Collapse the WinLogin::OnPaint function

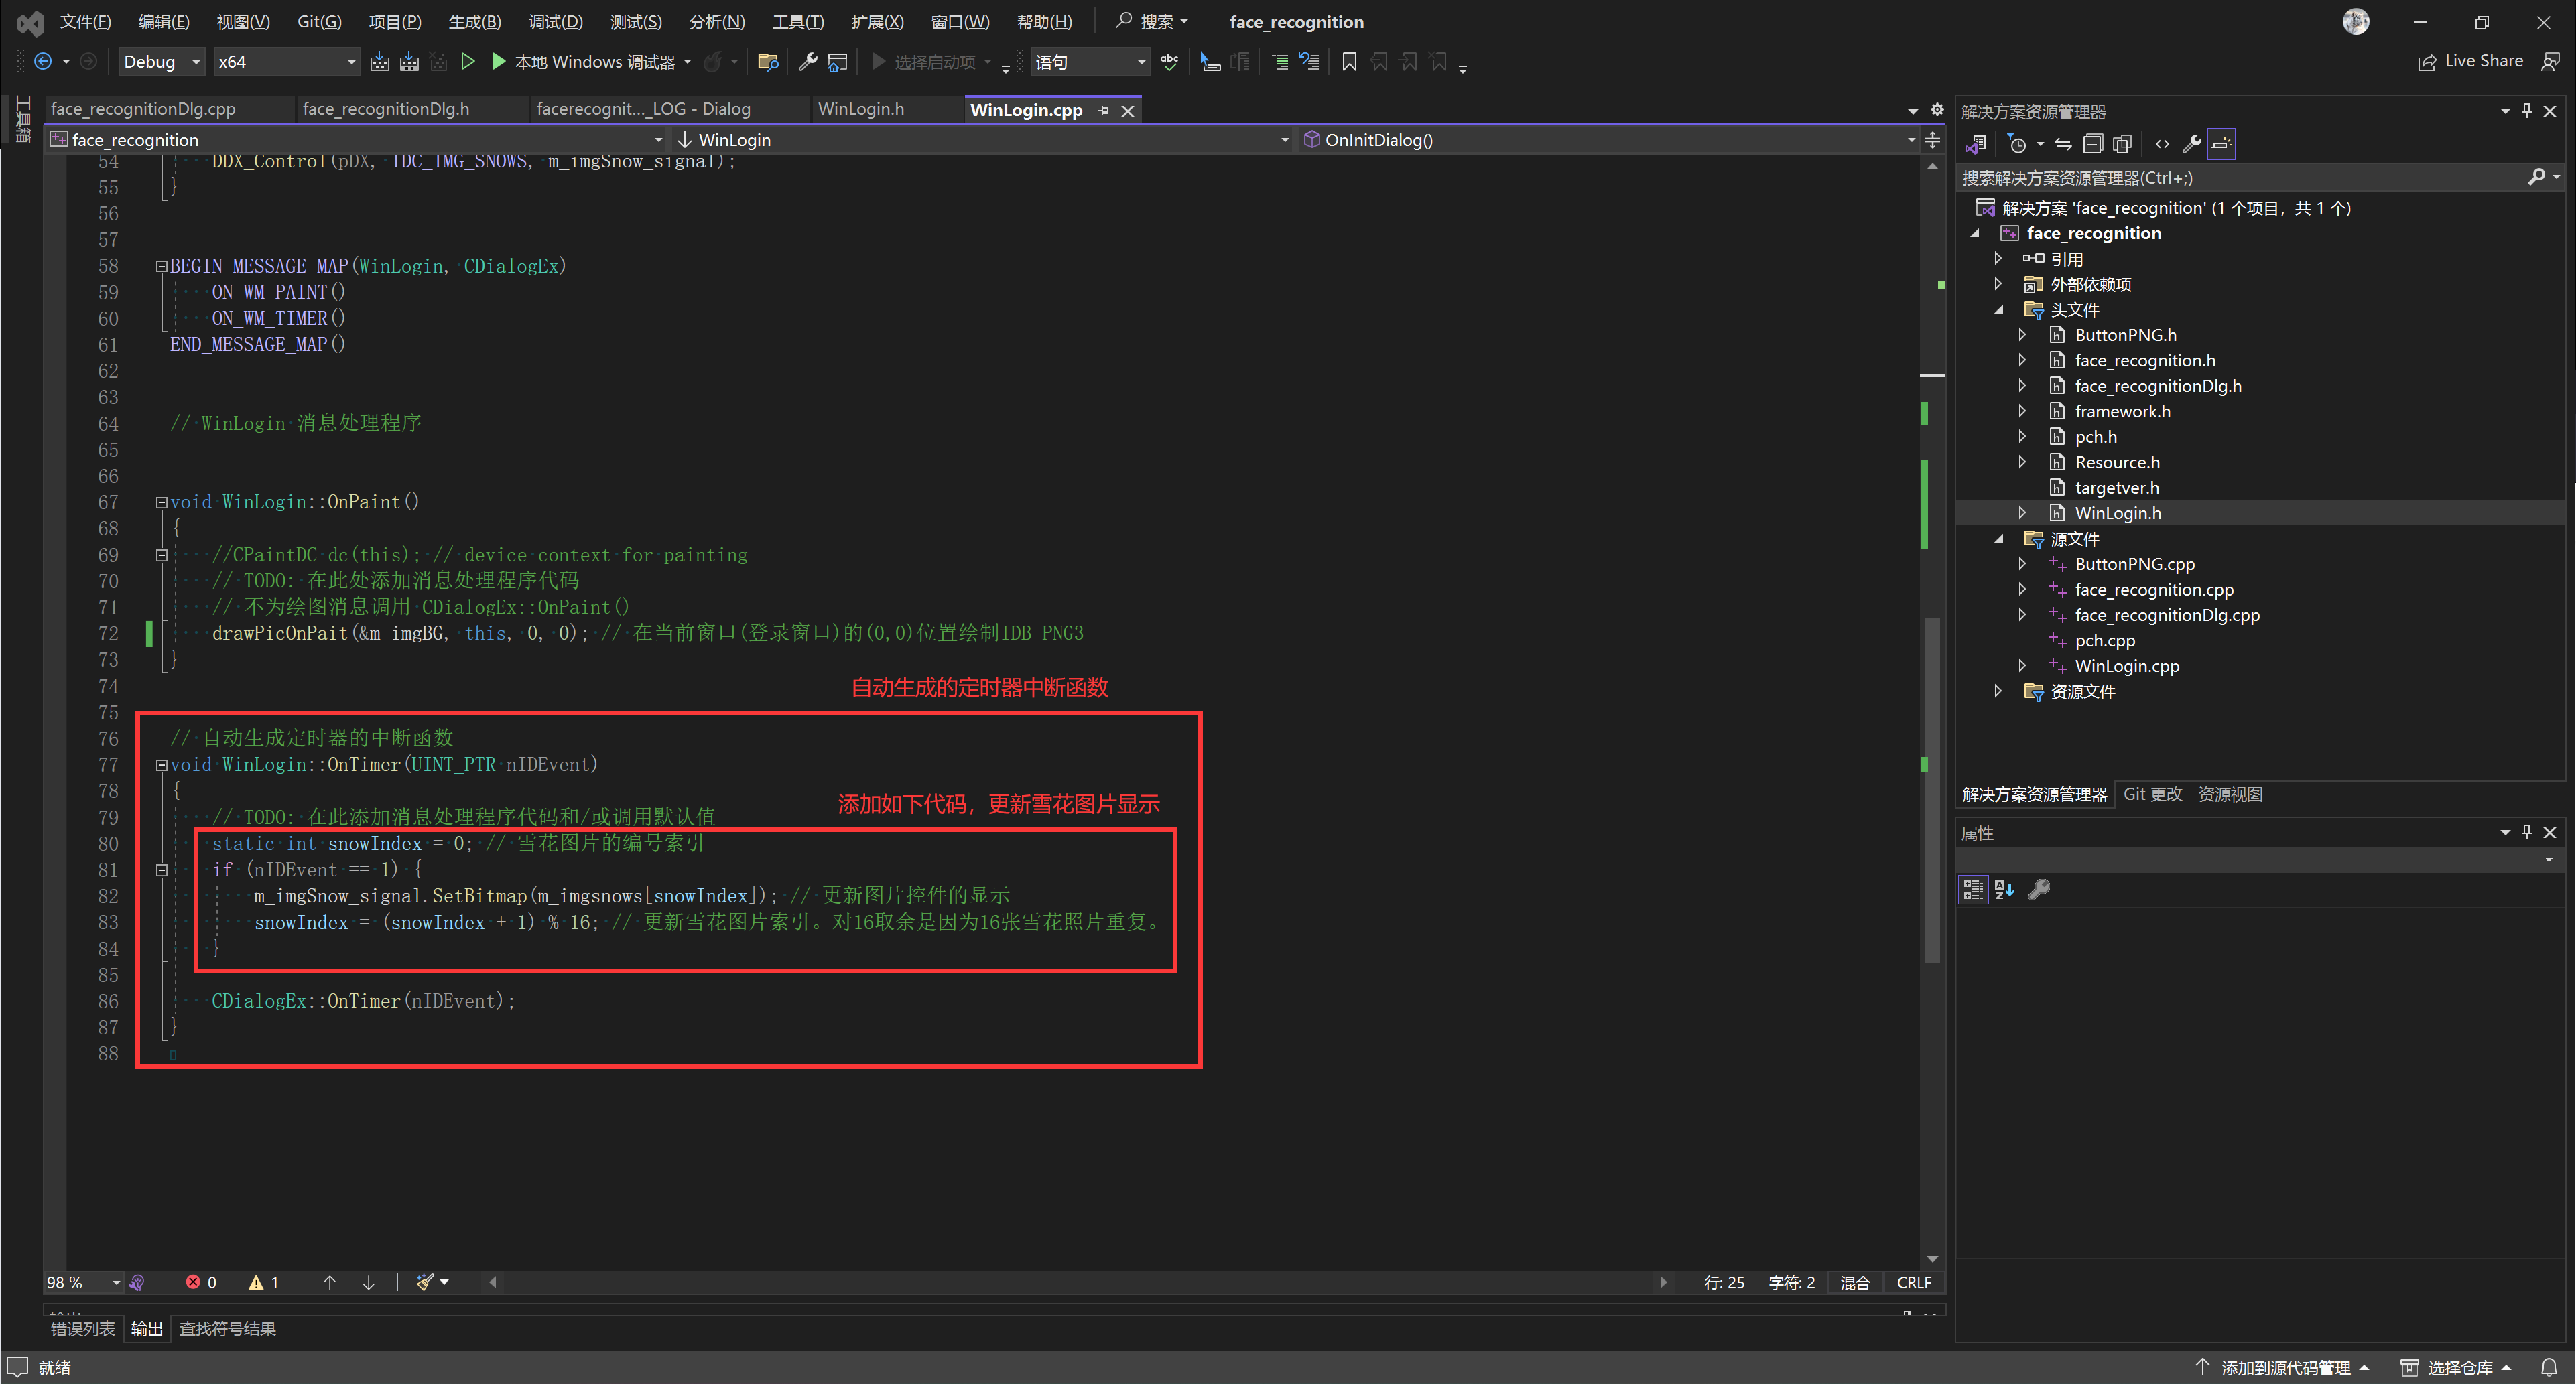pos(161,502)
